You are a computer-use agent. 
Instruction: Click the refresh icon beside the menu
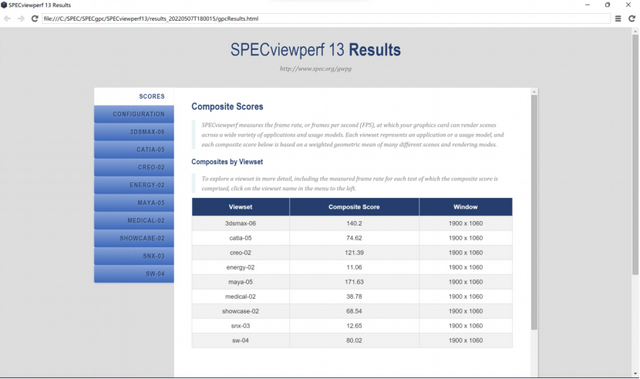[x=631, y=18]
